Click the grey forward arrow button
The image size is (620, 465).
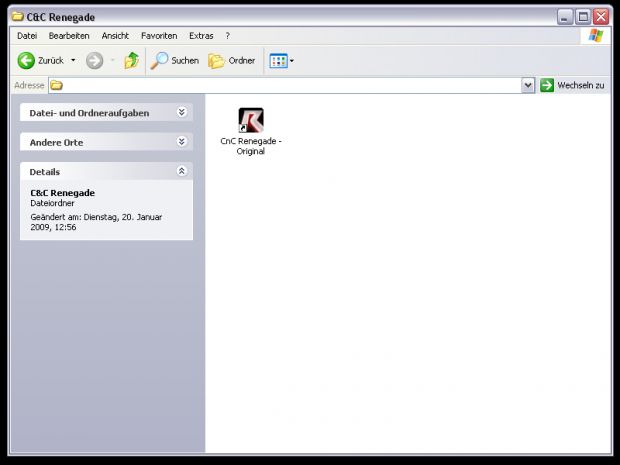click(x=95, y=60)
